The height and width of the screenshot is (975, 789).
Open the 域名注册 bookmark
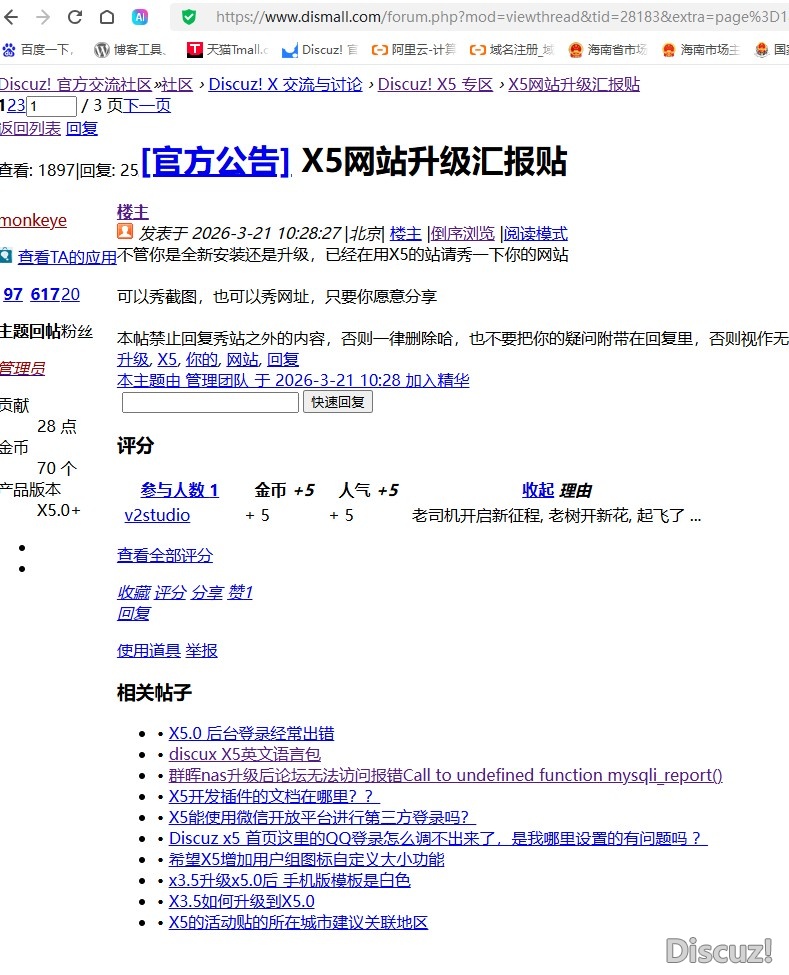512,50
